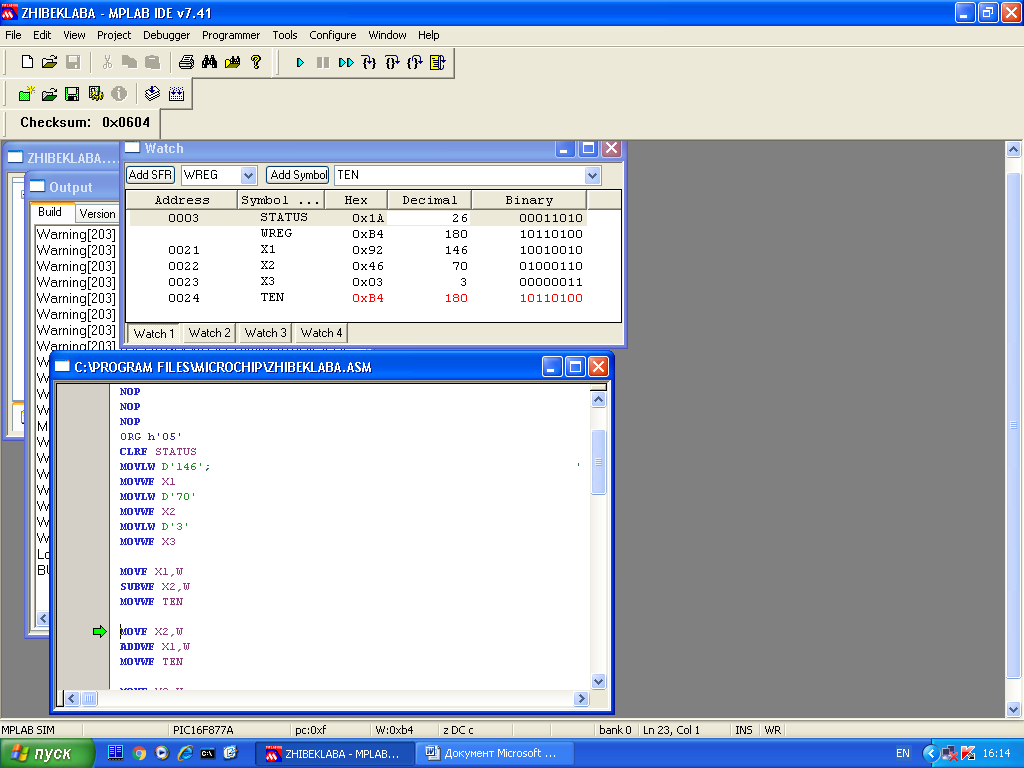Open the Programmer menu
Screen dimensions: 1024x768
tap(231, 35)
